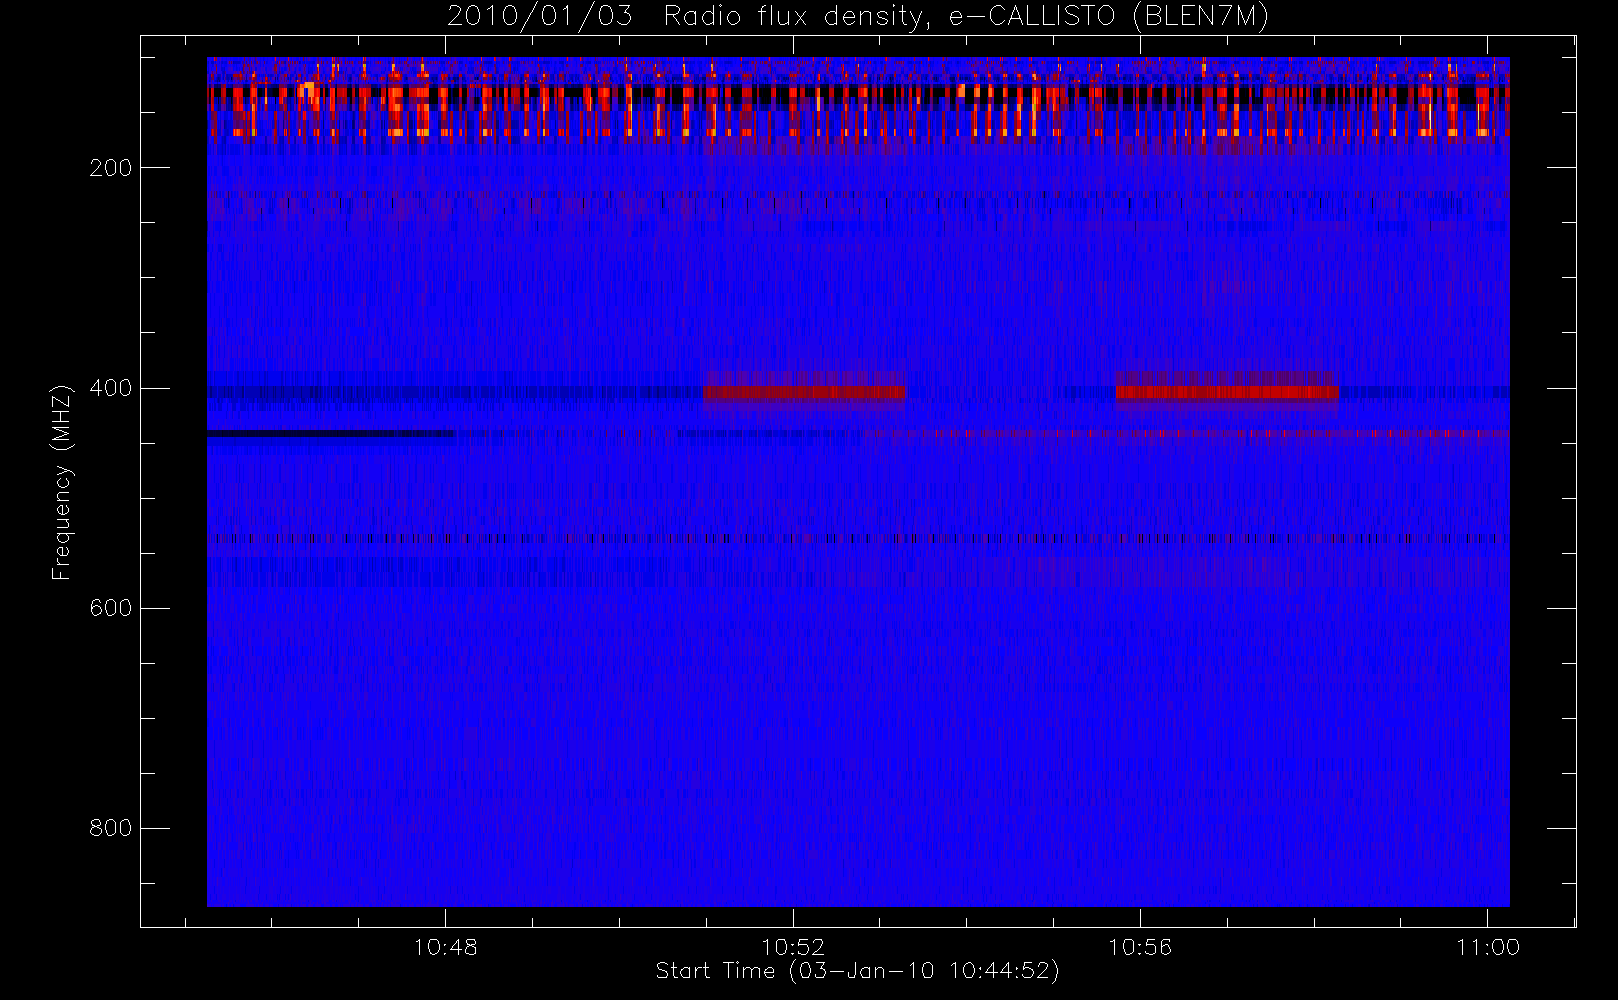Image resolution: width=1618 pixels, height=1000 pixels.
Task: Click the first red burst near 400 MHz around 10:52
Action: (x=805, y=392)
